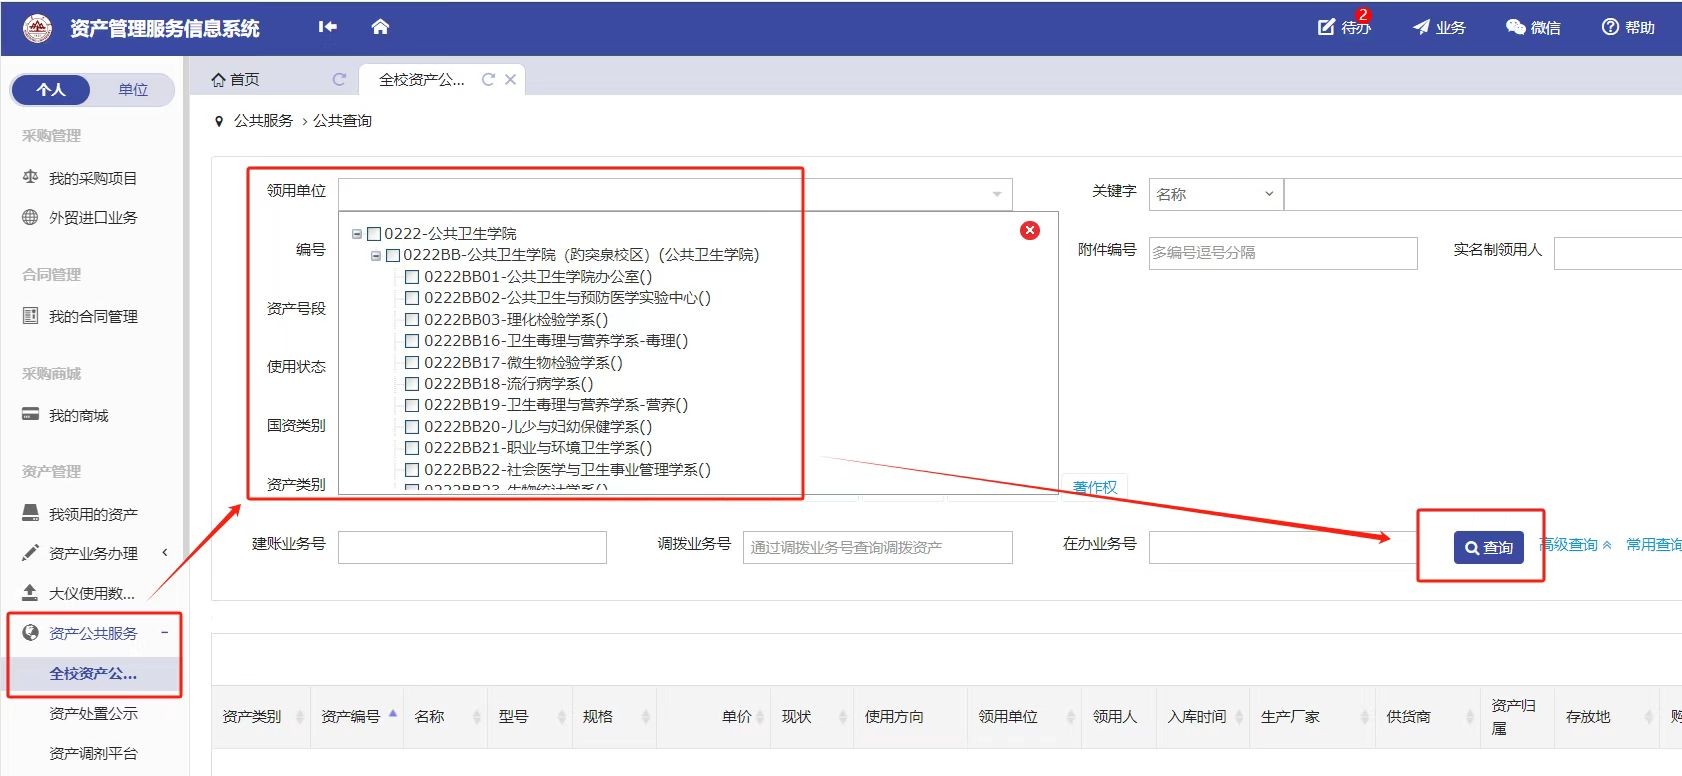The height and width of the screenshot is (776, 1682).
Task: Click the home icon in top header
Action: click(x=379, y=27)
